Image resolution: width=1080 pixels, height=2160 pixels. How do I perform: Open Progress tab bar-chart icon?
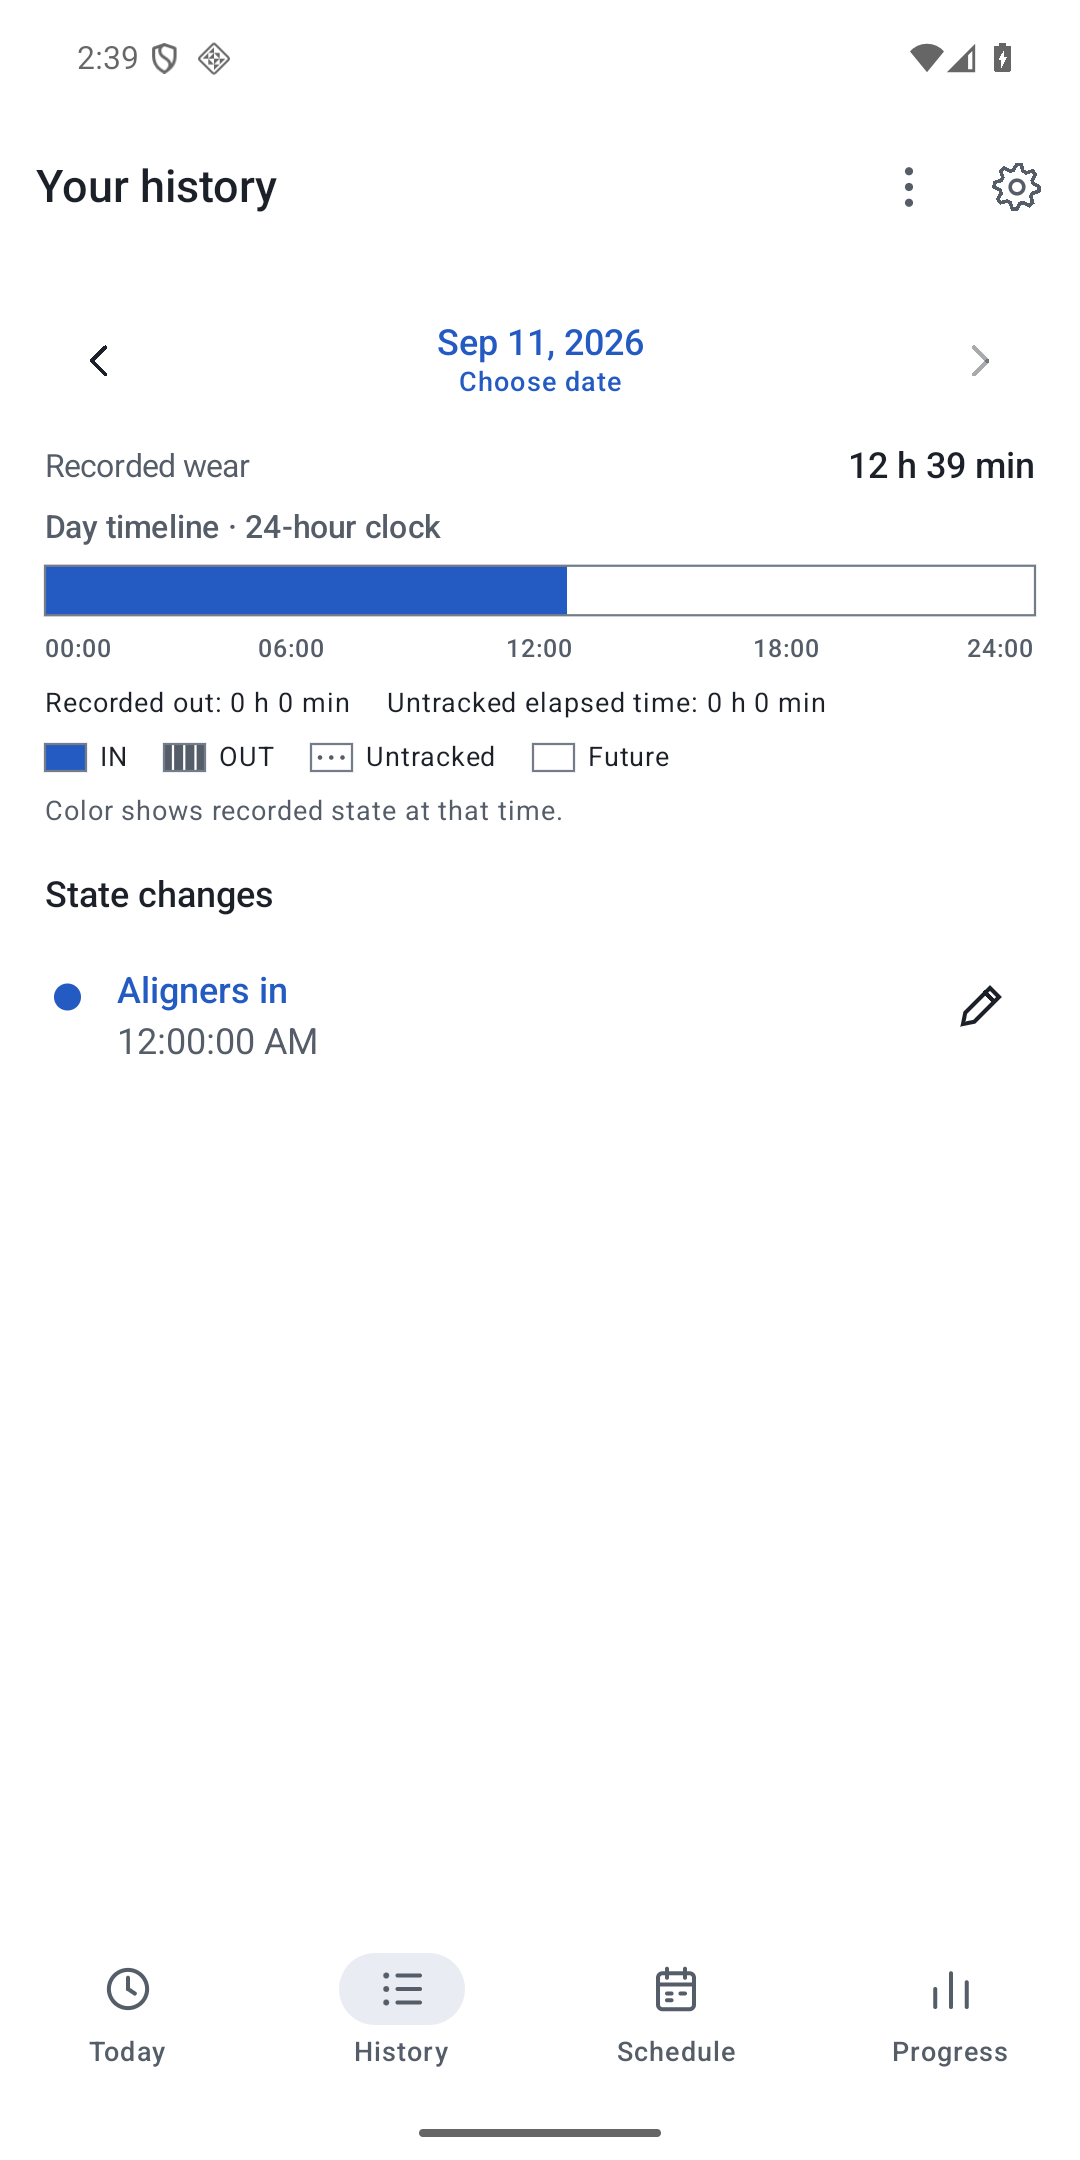[950, 1989]
